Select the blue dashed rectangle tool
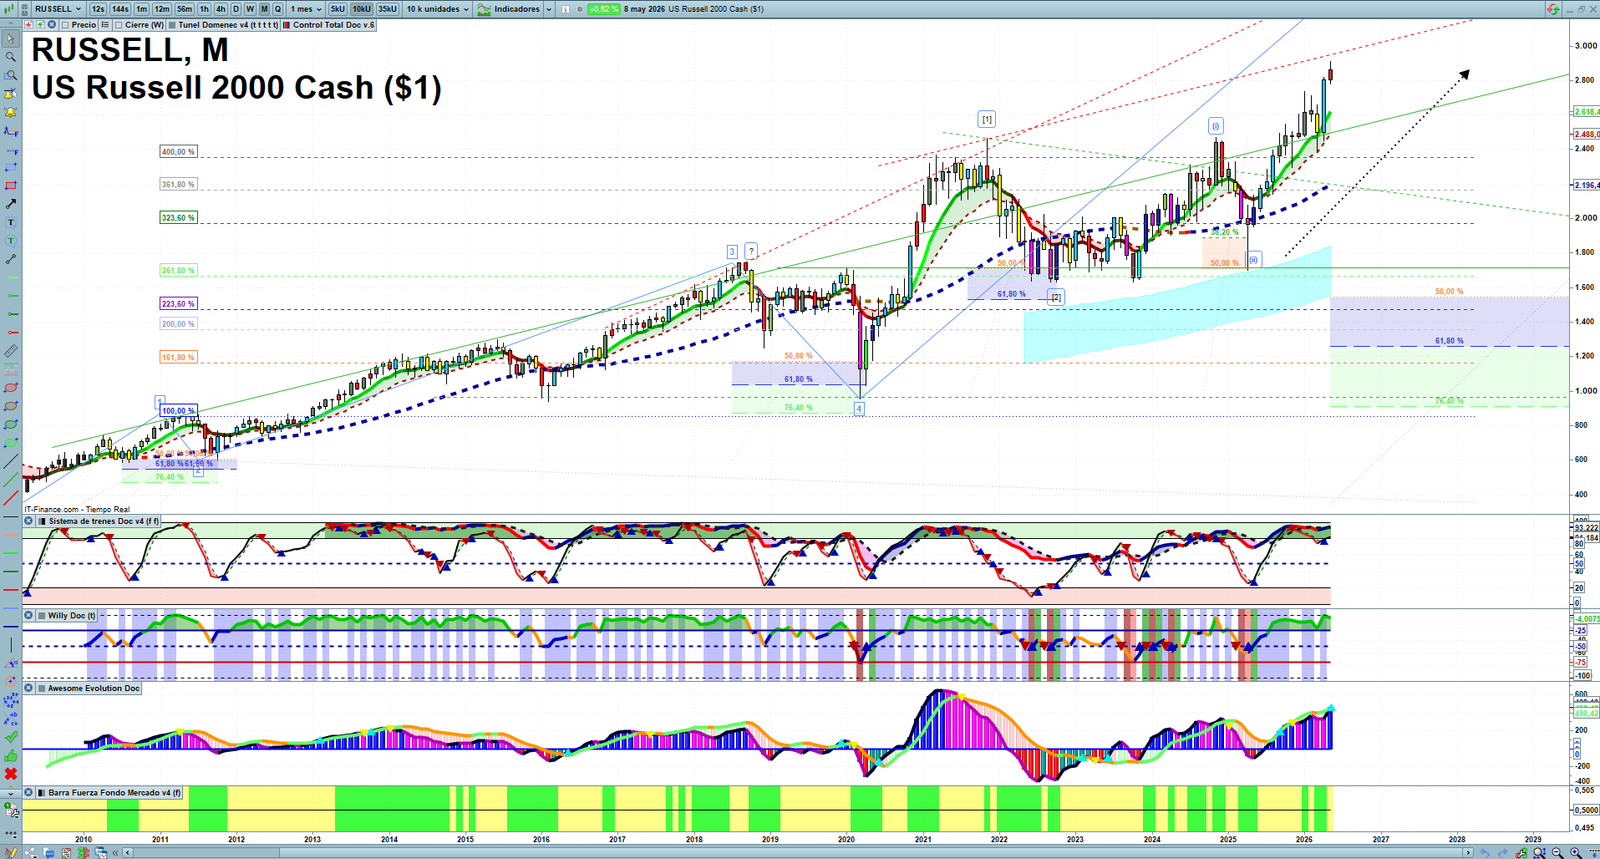This screenshot has height=859, width=1600. [x=10, y=167]
